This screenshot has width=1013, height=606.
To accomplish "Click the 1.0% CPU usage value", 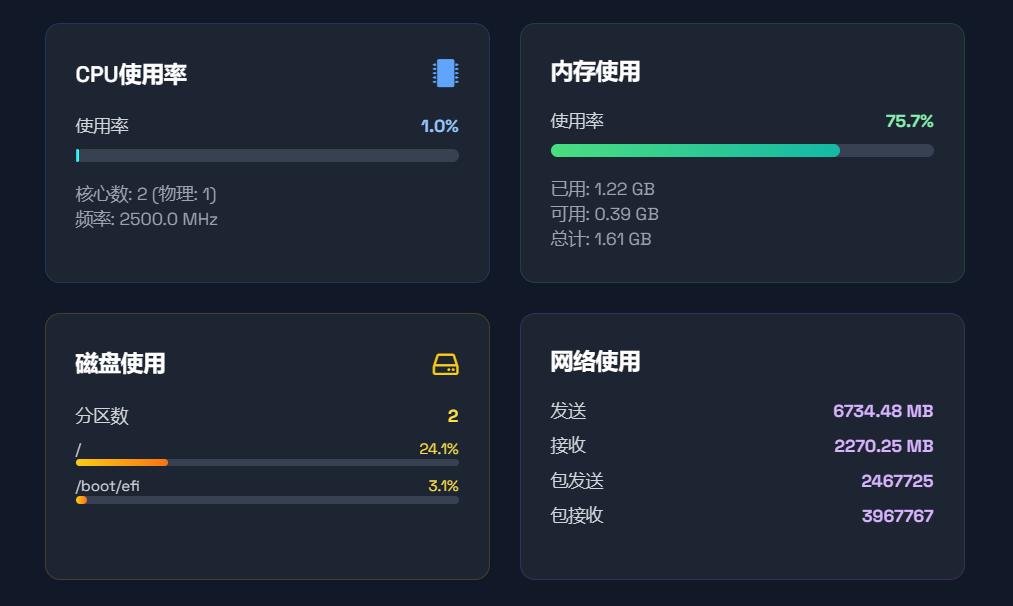I will (440, 126).
